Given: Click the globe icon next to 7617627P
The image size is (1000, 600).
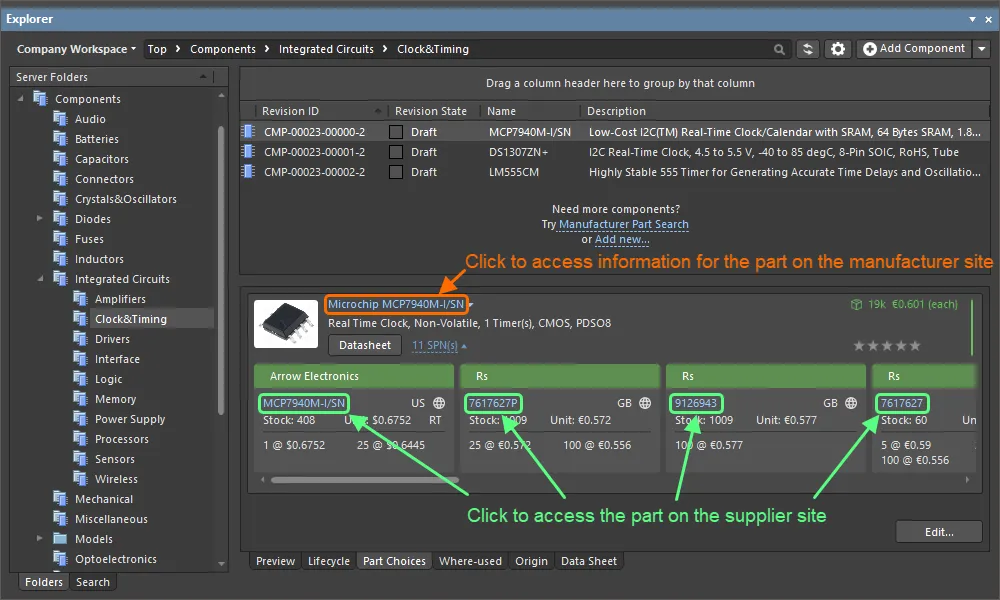Looking at the screenshot, I should click(645, 403).
